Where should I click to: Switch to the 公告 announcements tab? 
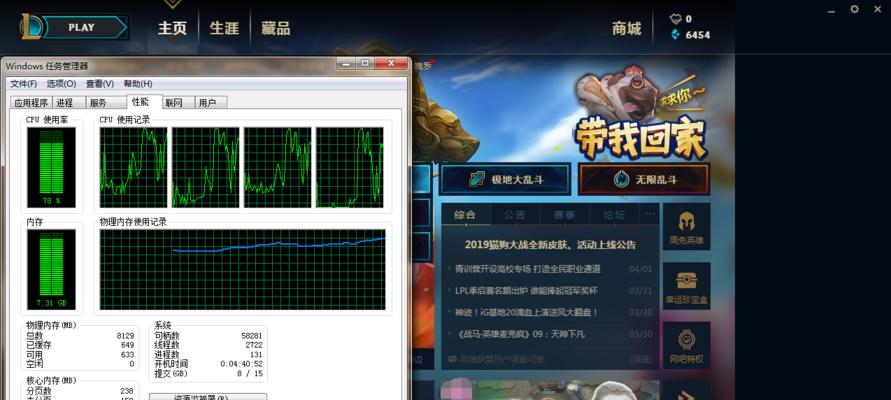click(514, 215)
